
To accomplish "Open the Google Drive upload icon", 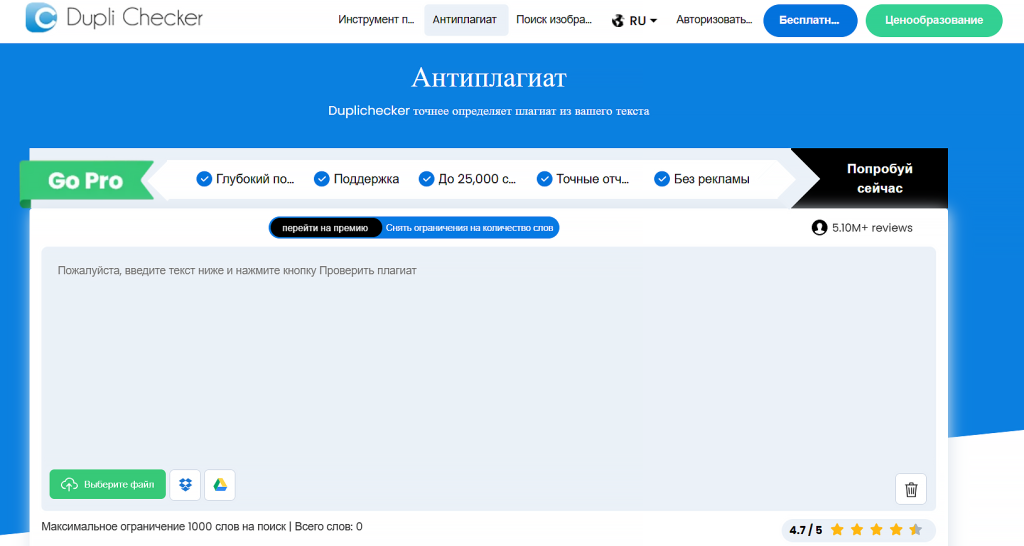I will click(220, 485).
